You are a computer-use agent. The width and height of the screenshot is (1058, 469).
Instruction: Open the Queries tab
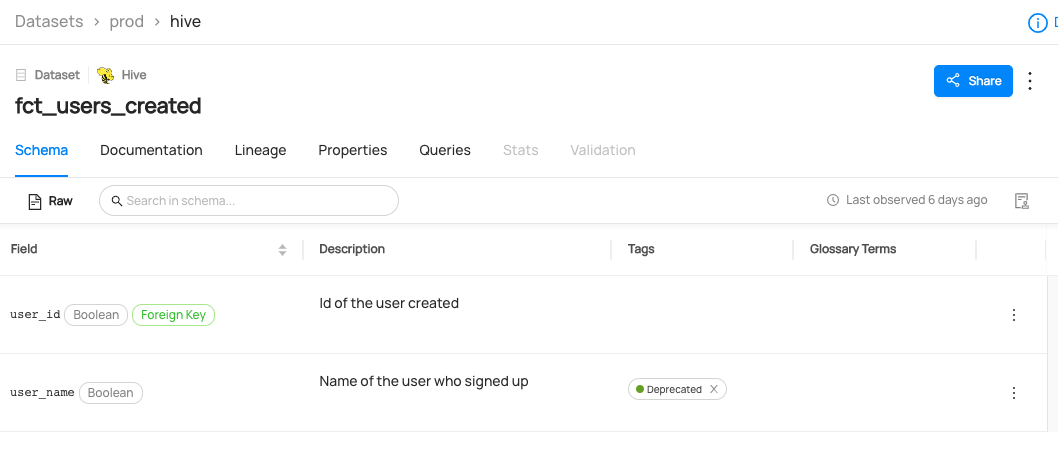pyautogui.click(x=444, y=150)
